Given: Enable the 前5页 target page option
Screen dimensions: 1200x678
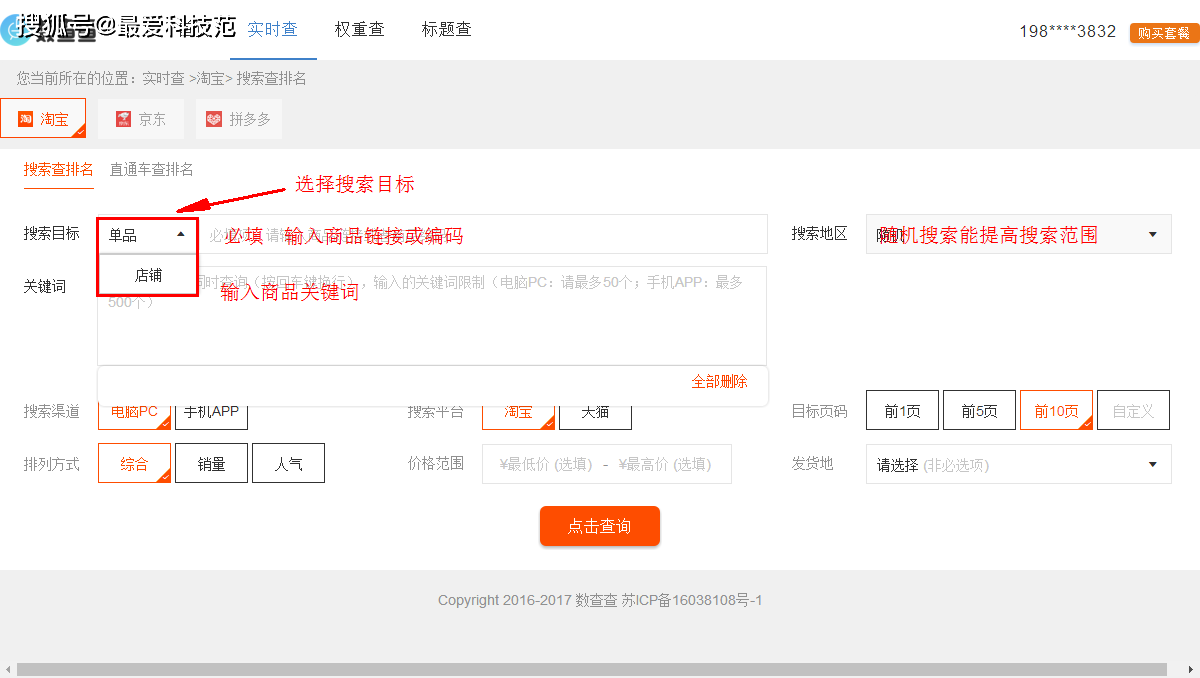Looking at the screenshot, I should pos(979,410).
